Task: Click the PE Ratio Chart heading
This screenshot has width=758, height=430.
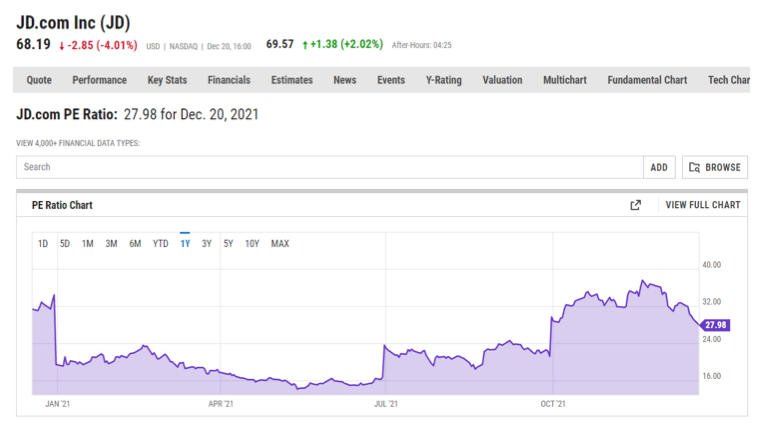Action: pos(62,205)
